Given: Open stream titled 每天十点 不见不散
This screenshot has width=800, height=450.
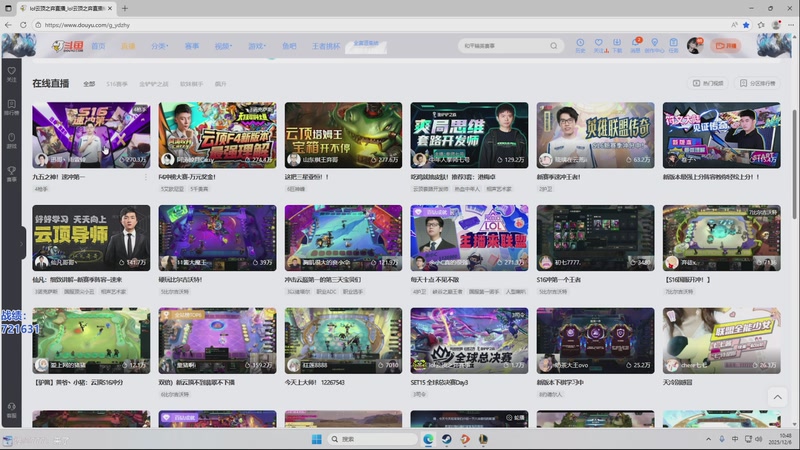Looking at the screenshot, I should coord(435,280).
